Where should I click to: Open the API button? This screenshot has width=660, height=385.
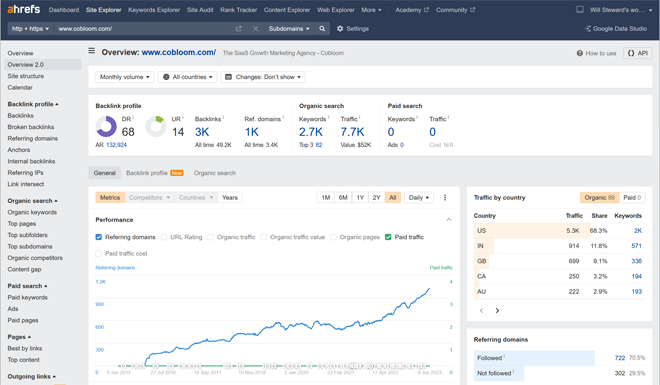click(x=638, y=53)
